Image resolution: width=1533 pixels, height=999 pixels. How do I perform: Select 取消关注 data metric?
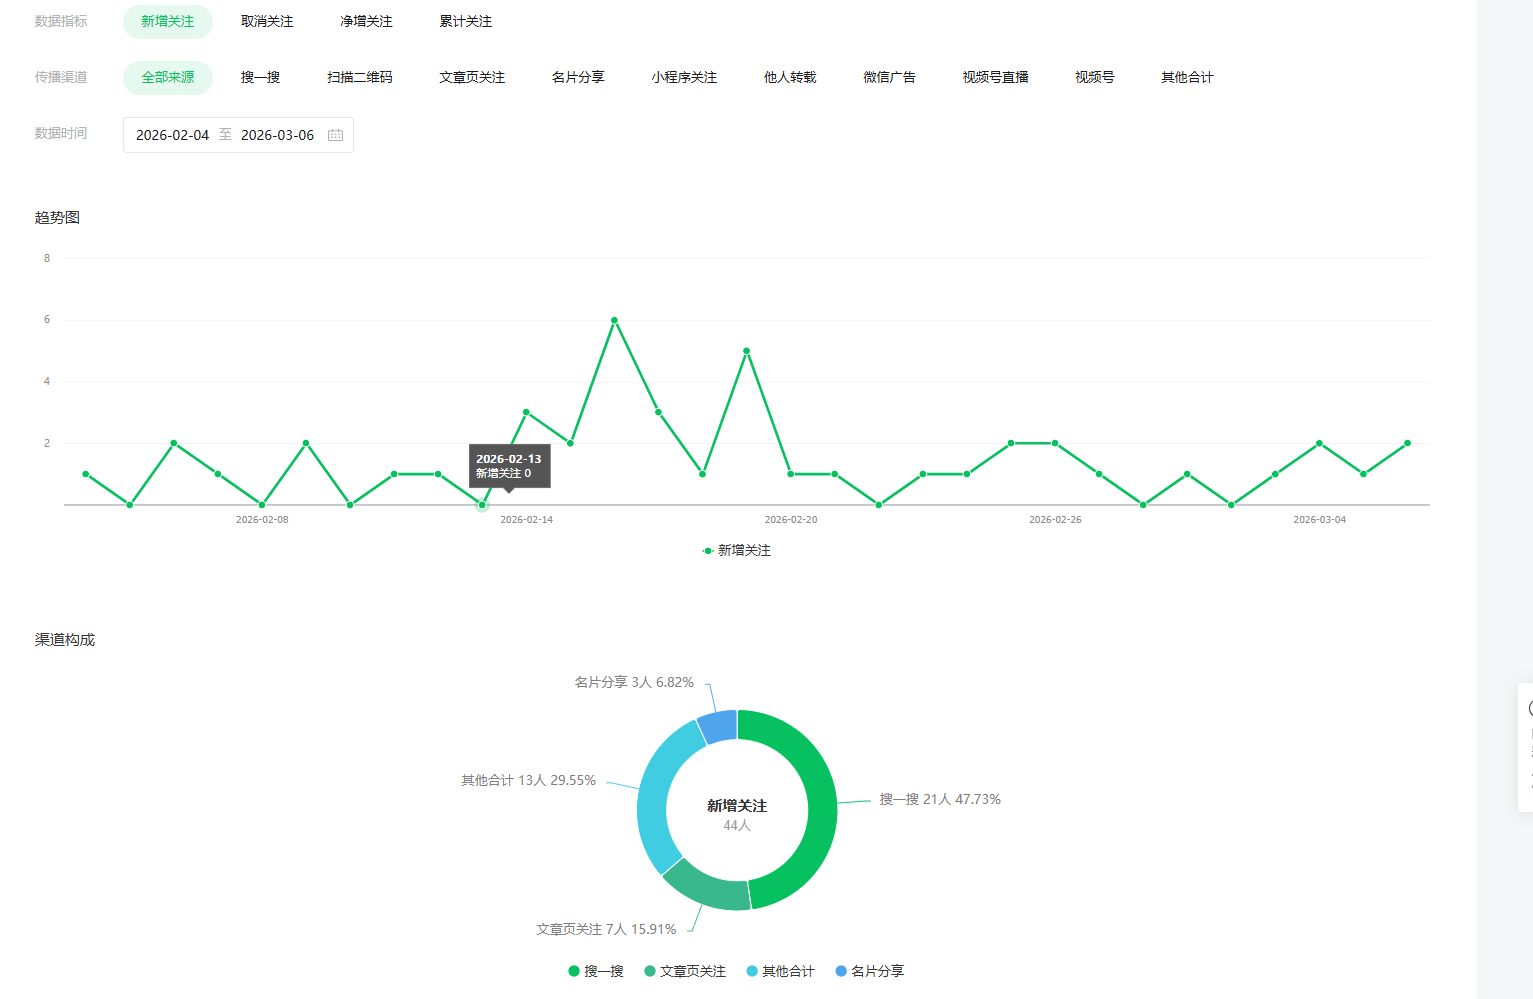[x=267, y=21]
